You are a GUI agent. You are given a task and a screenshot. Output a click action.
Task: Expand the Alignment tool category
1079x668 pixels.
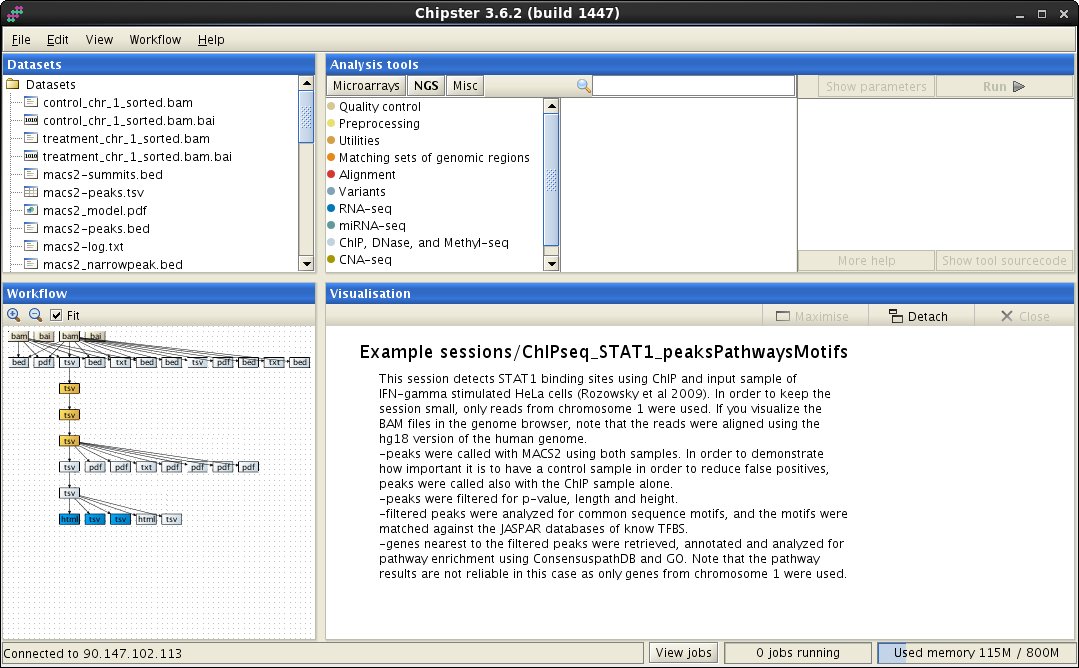[366, 175]
